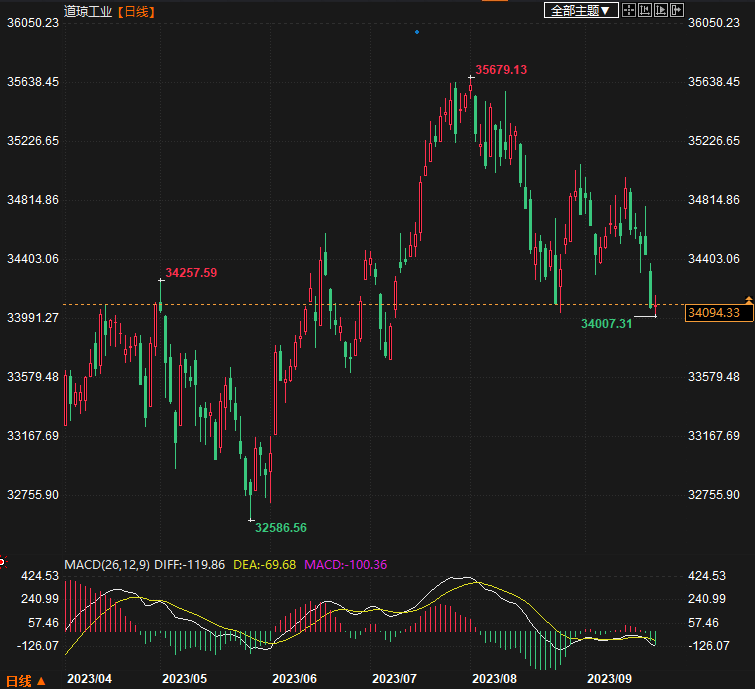
Task: Click the 34257.59 peak price label
Action: pyautogui.click(x=191, y=272)
